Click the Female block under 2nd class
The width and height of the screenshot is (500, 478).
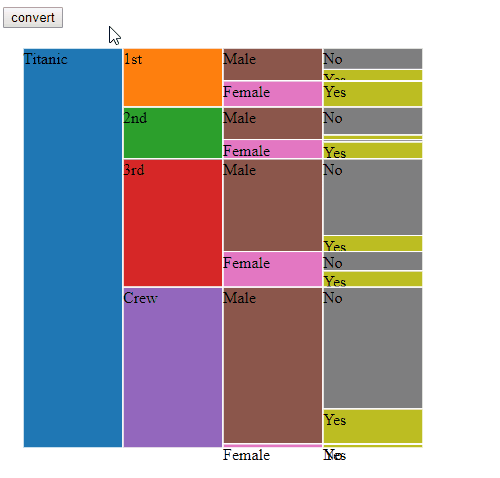point(273,149)
